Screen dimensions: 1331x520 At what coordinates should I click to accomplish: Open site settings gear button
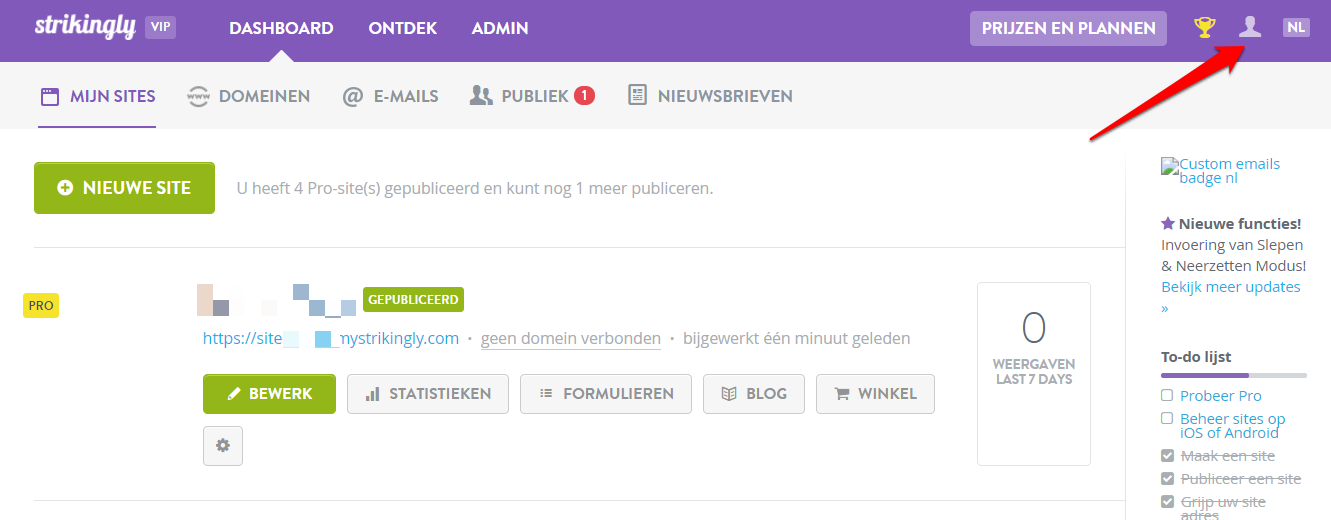[x=223, y=446]
